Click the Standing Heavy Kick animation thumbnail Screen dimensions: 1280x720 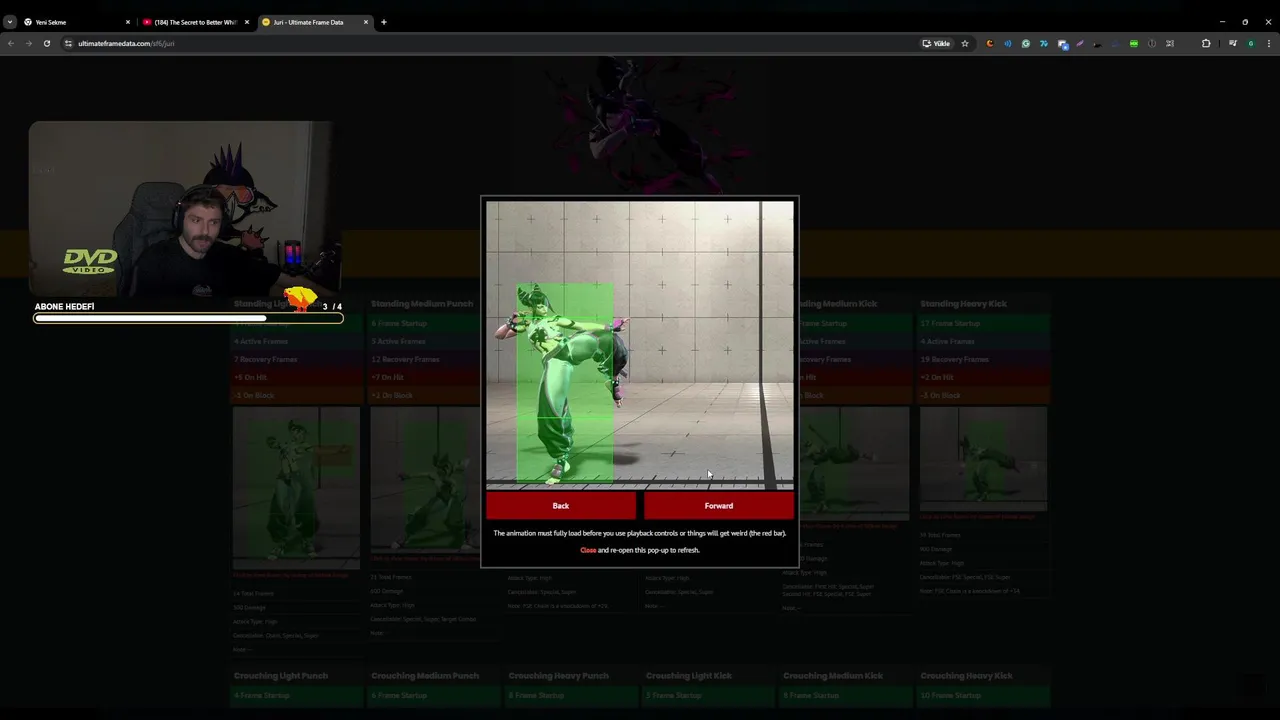tap(983, 458)
